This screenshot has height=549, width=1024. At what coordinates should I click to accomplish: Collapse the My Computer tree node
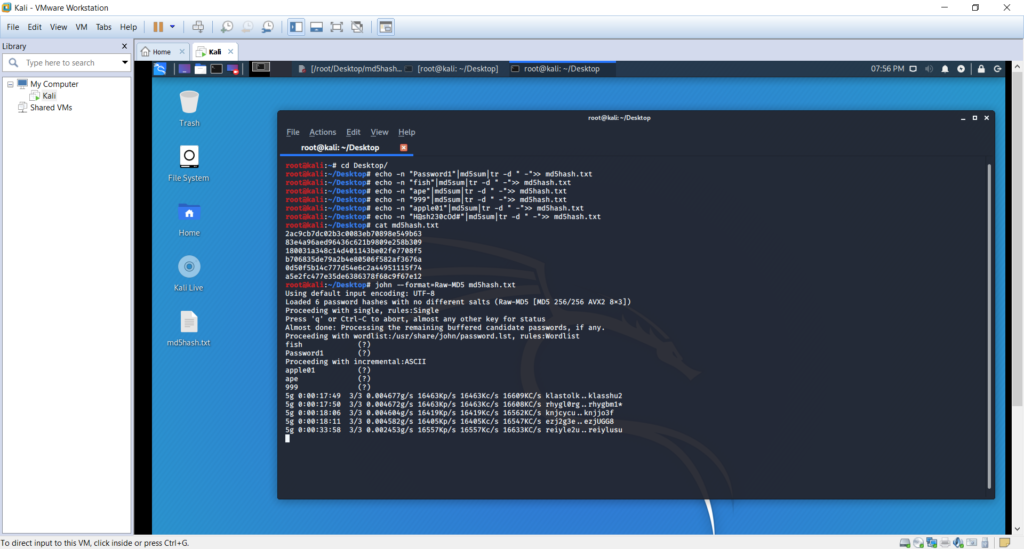[10, 84]
